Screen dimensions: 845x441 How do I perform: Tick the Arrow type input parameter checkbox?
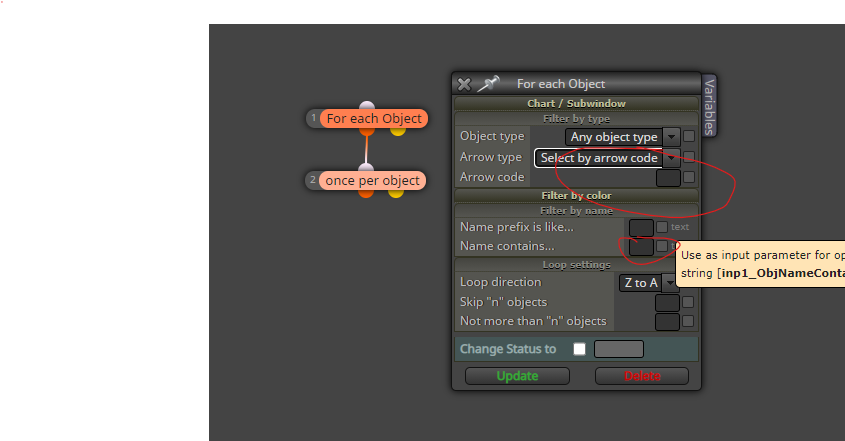[x=689, y=157]
